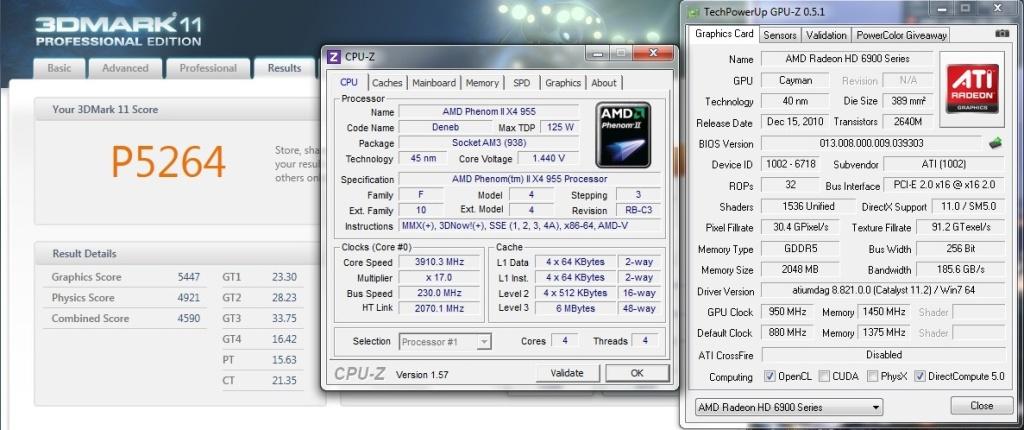Viewport: 1024px width, 430px height.
Task: Click the Texture Fillrate 91.2 GTexel/s field
Action: (x=960, y=227)
